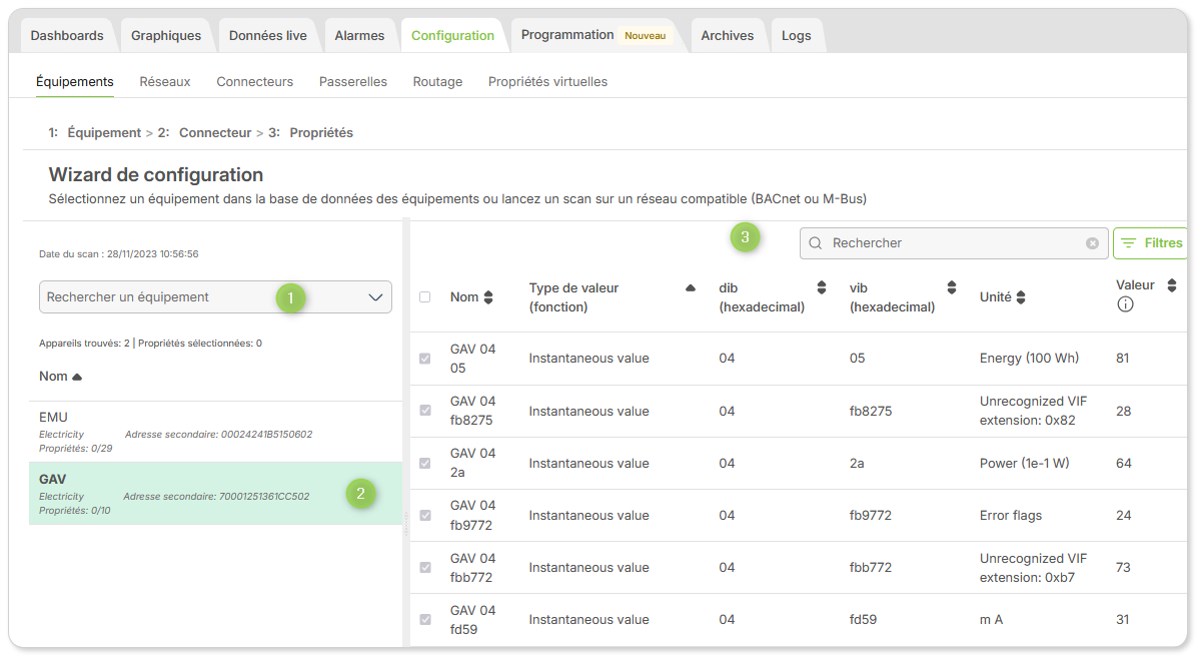Viewport: 1202px width, 660px height.
Task: Select GAV device in list
Action: (215, 494)
